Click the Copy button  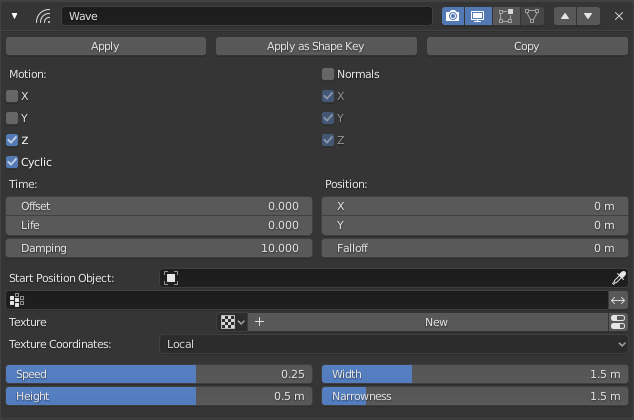click(x=527, y=46)
